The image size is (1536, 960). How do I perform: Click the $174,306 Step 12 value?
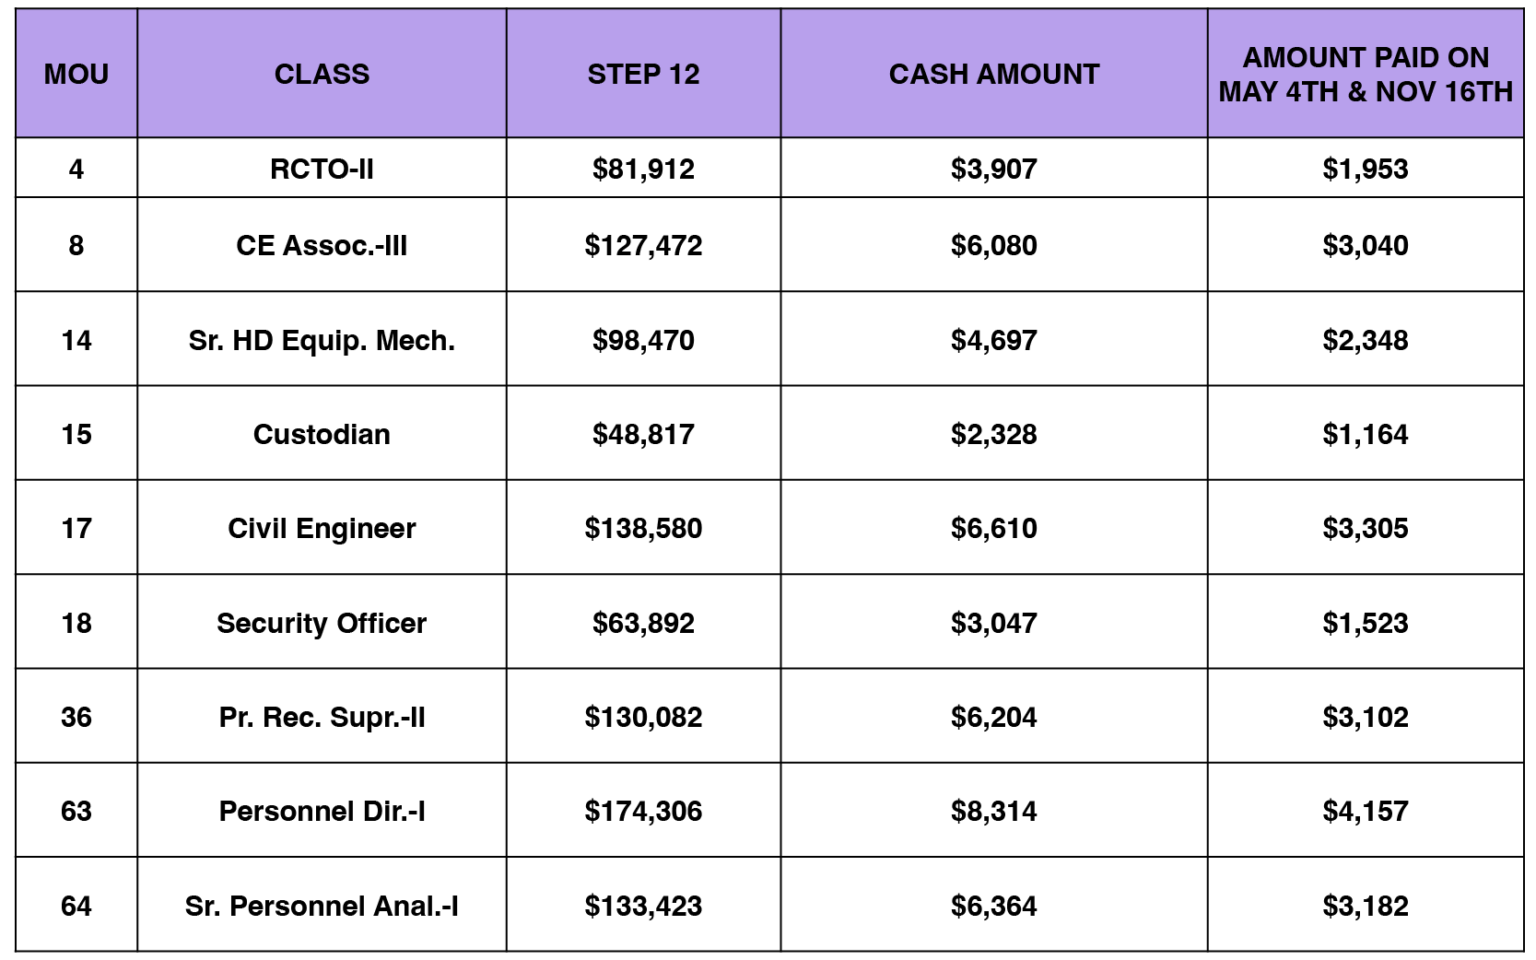pos(643,811)
